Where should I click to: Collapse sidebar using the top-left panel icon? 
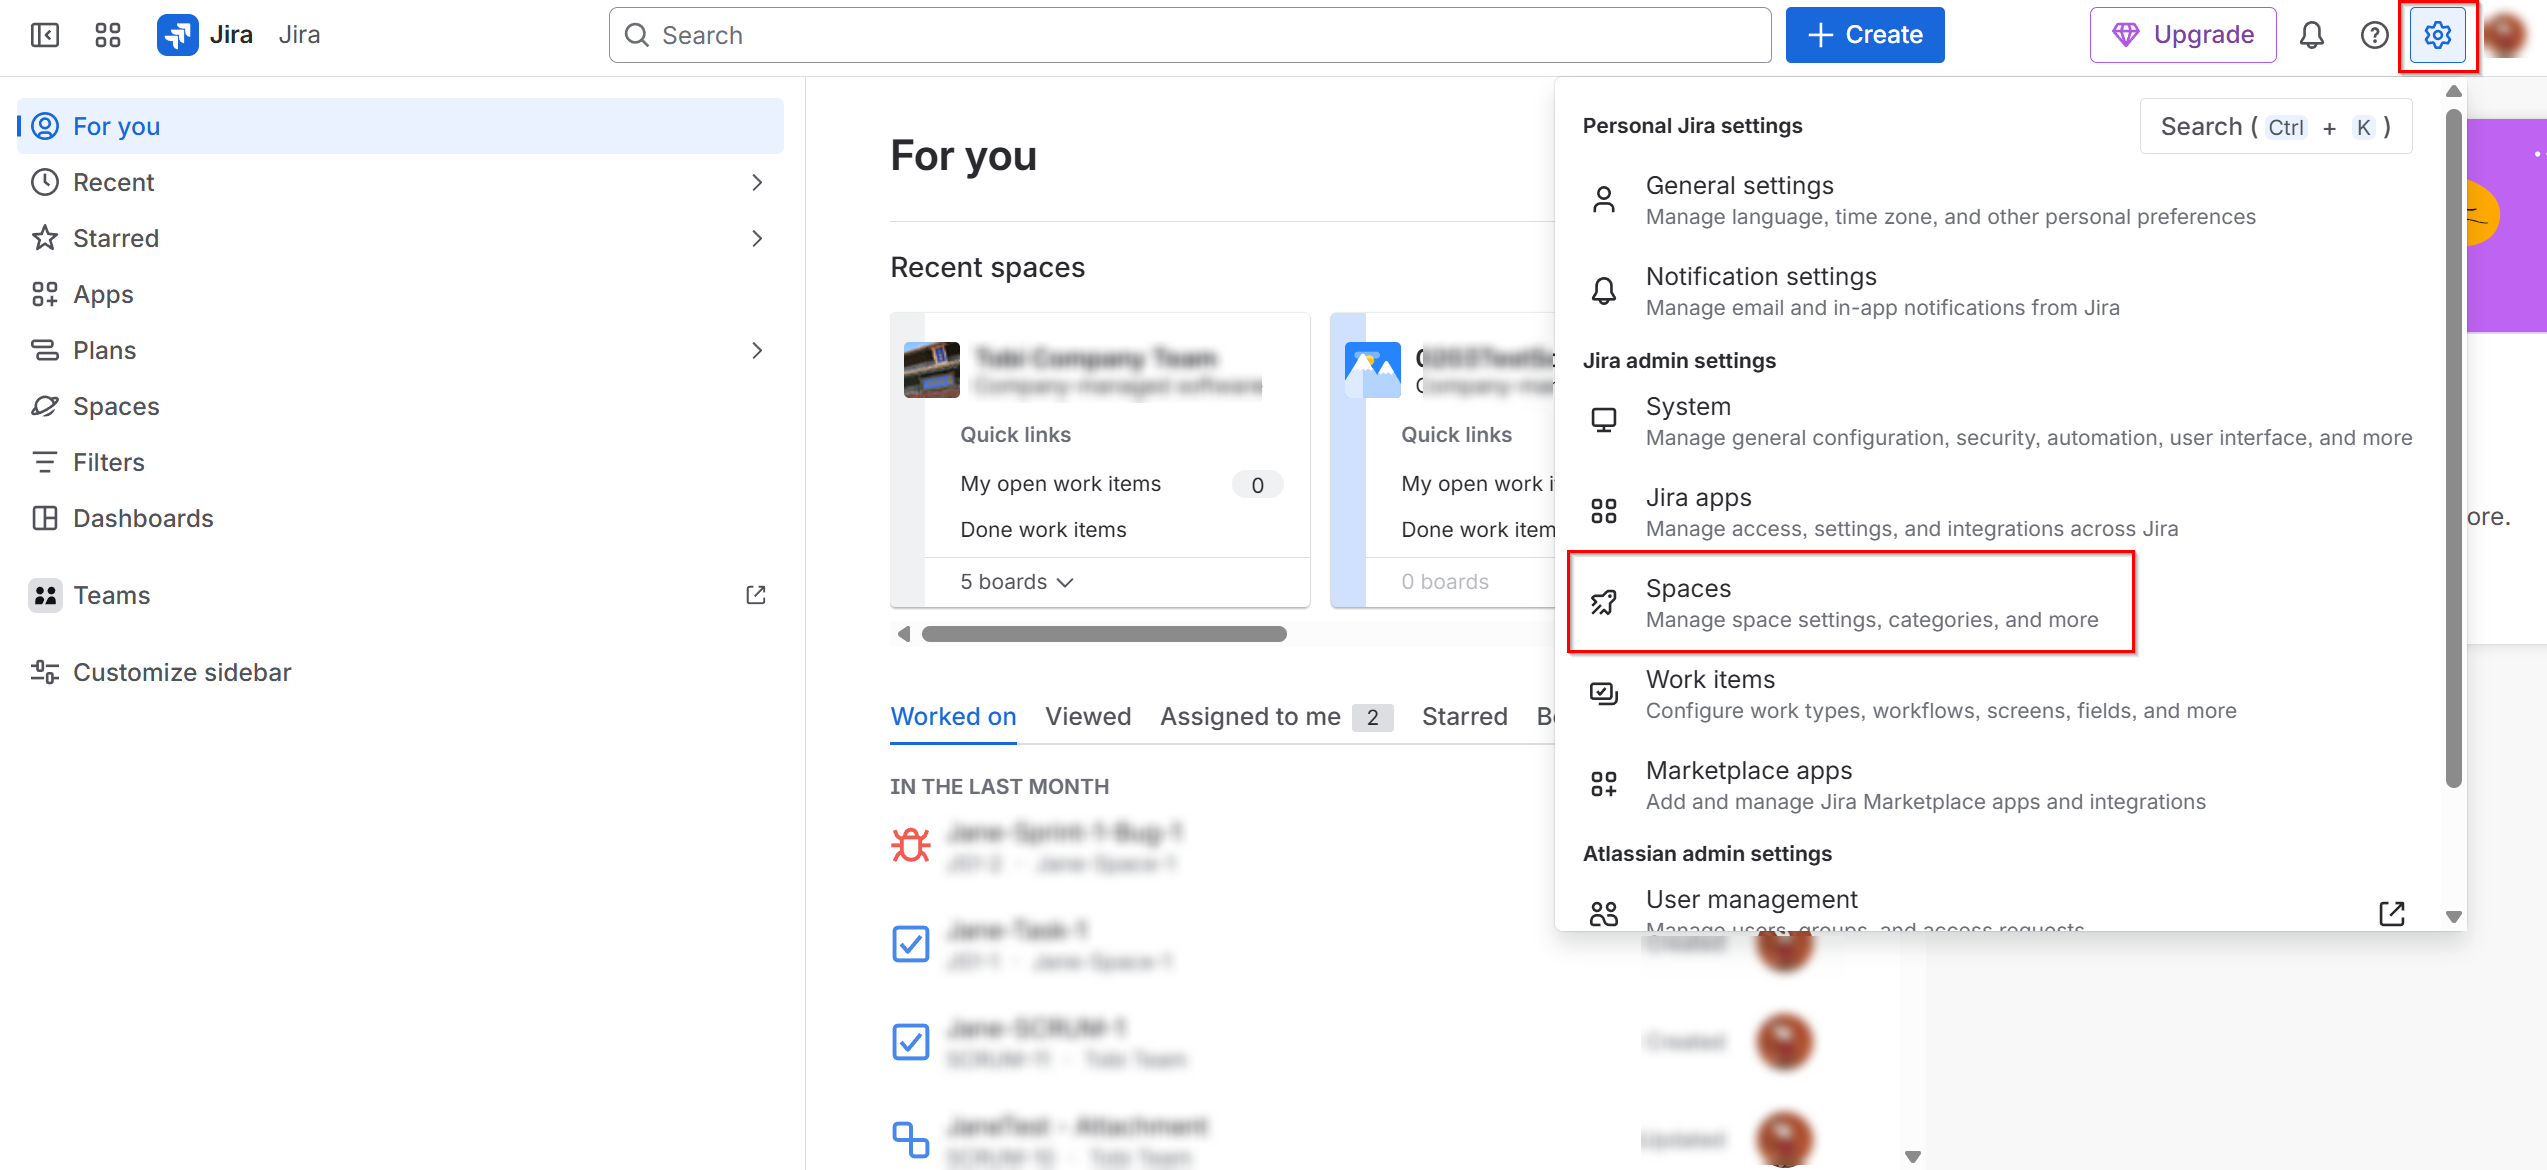[x=45, y=35]
